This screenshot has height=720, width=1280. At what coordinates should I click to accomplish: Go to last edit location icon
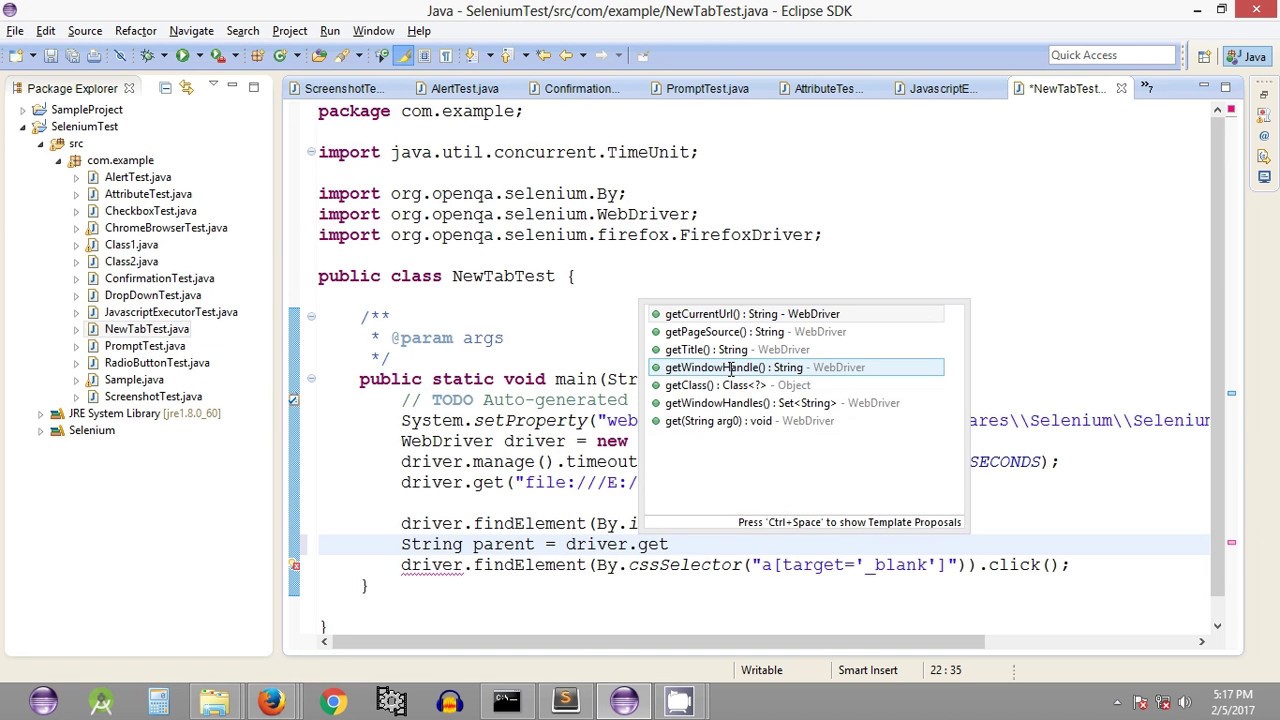point(543,55)
